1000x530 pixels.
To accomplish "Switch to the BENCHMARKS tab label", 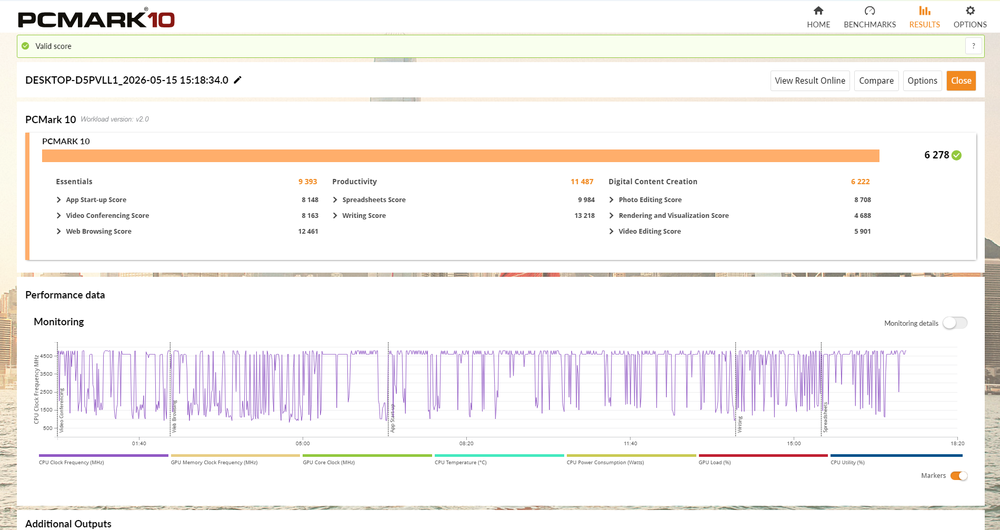I will (x=869, y=24).
